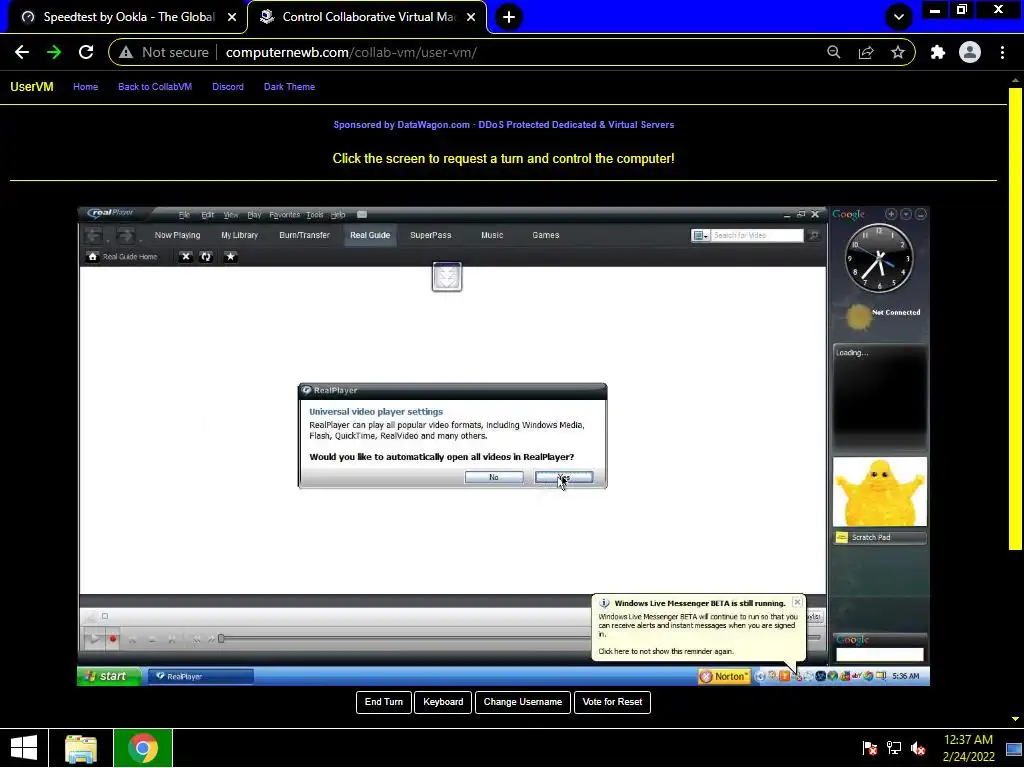Click the Search for Video field
This screenshot has width=1024, height=768.
click(756, 235)
